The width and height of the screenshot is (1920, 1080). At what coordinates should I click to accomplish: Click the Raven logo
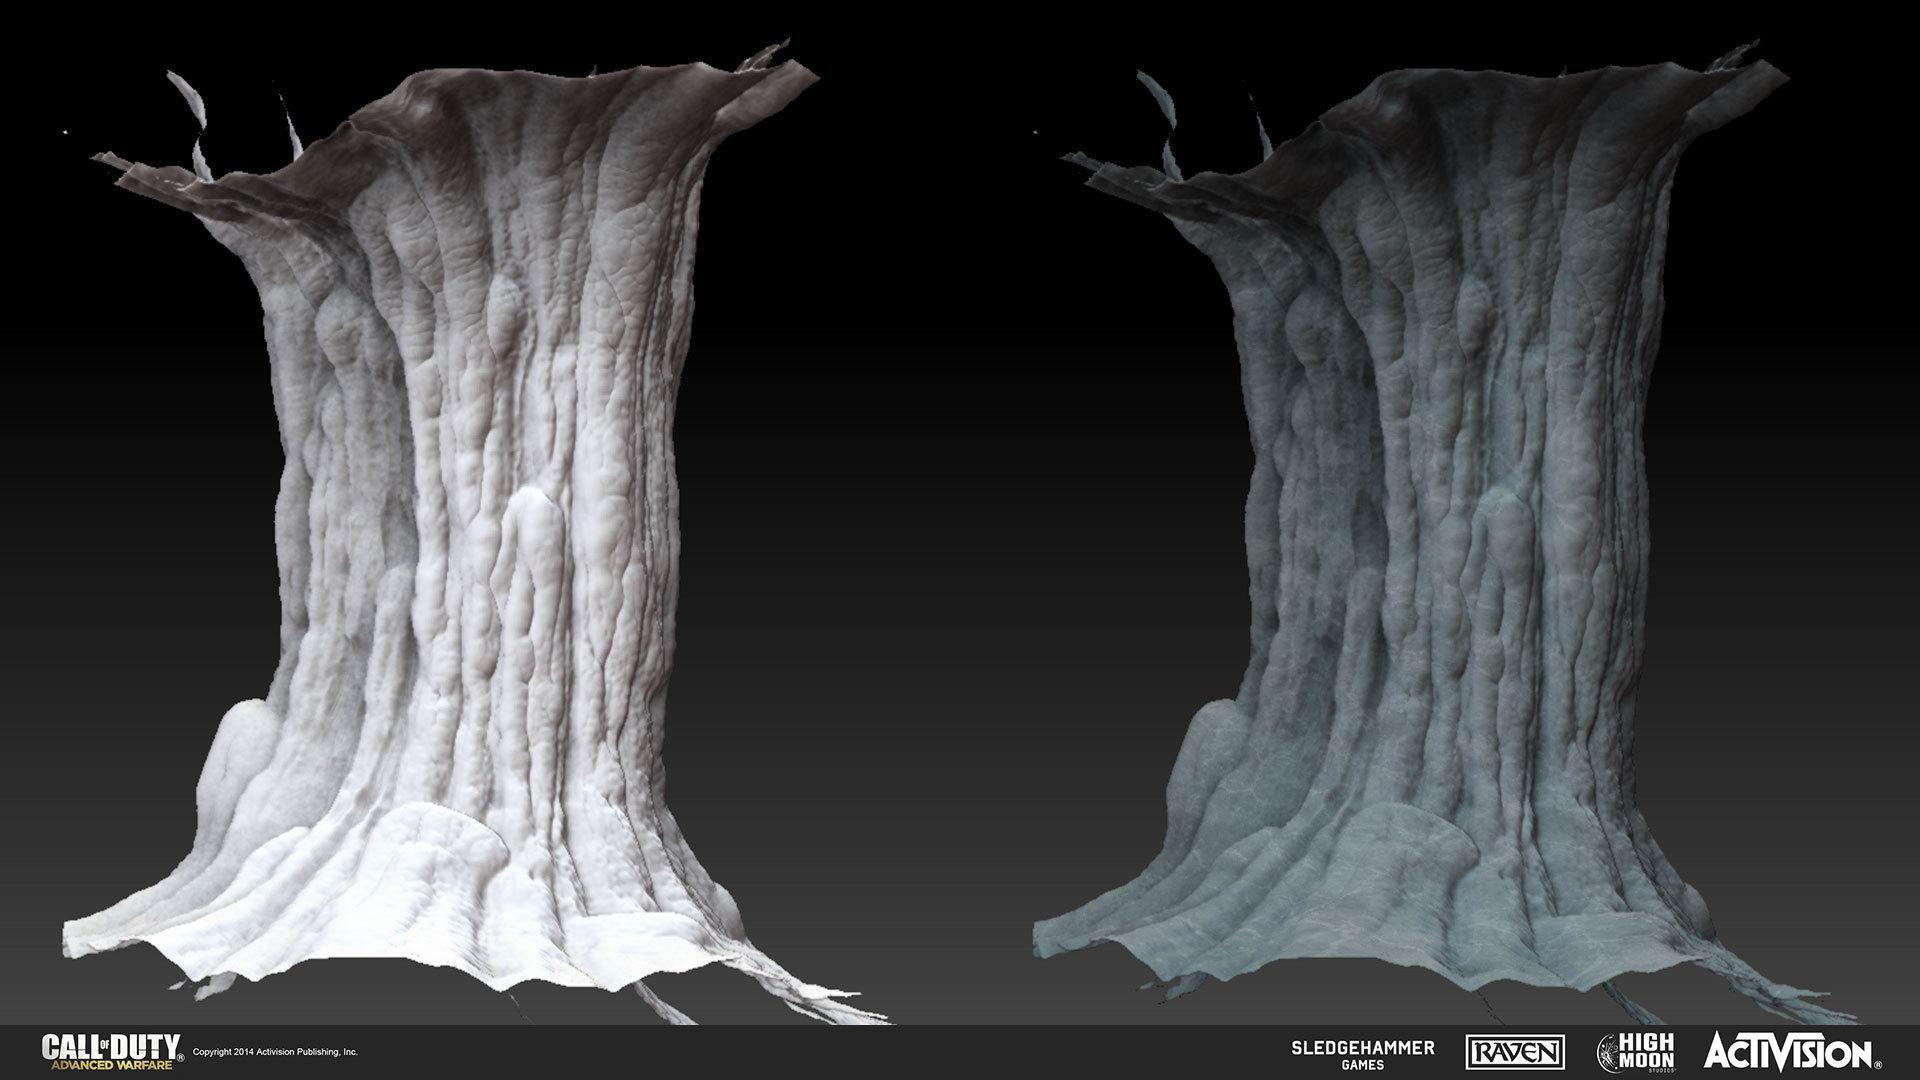tap(1515, 1052)
